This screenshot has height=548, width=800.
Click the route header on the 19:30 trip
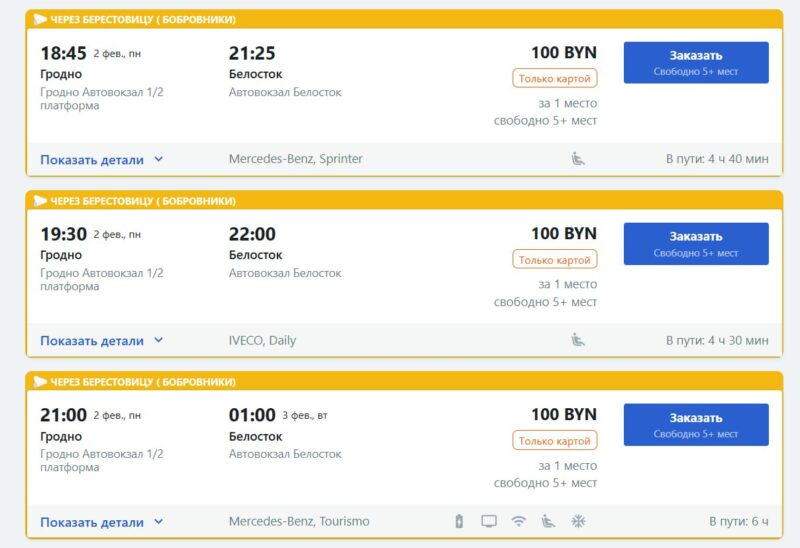click(143, 201)
